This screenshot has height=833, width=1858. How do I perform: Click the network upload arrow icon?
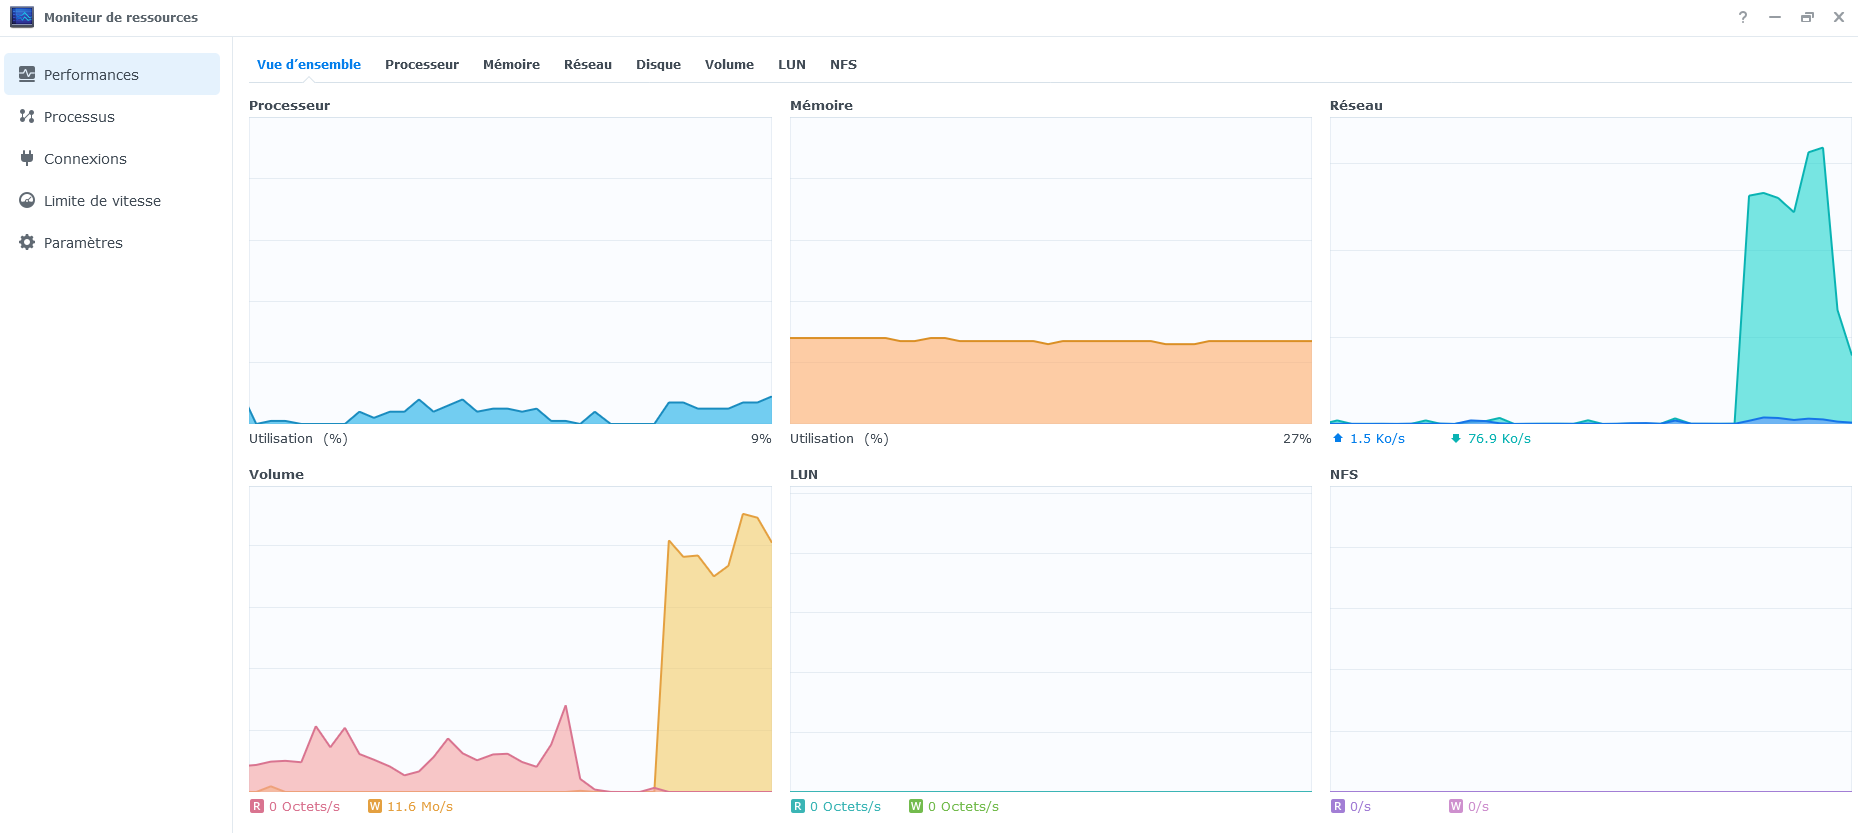coord(1338,438)
